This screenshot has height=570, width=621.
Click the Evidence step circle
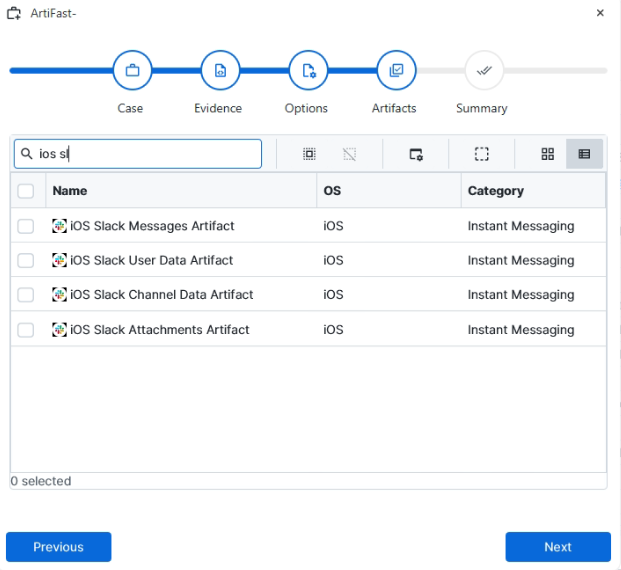pos(220,71)
